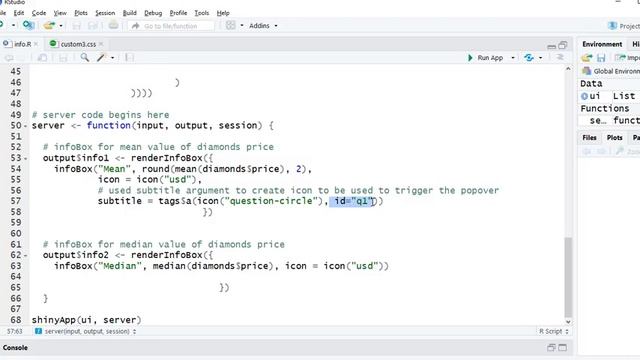Minimize the source editor pane
The height and width of the screenshot is (360, 640).
tap(551, 46)
